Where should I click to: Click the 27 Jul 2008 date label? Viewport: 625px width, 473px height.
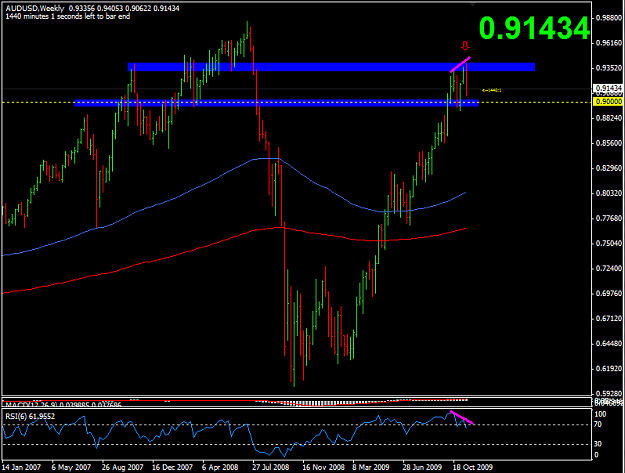click(x=271, y=467)
